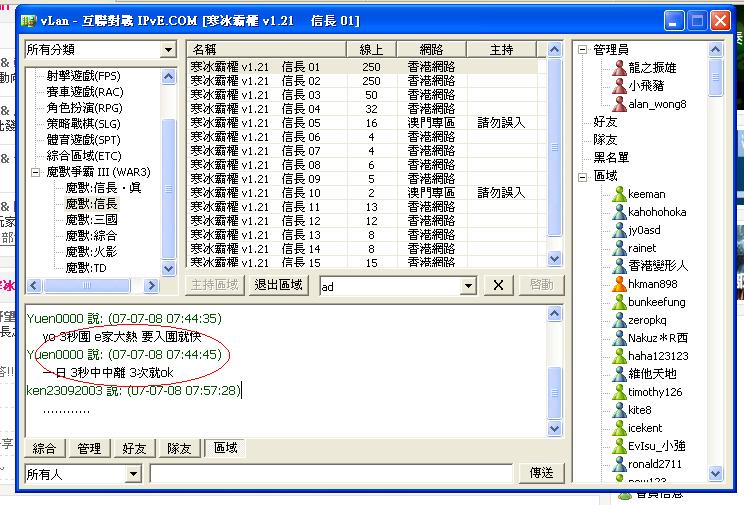Select 射擊遊戲(FPS) in category tree
Image resolution: width=744 pixels, height=505 pixels.
(x=84, y=75)
